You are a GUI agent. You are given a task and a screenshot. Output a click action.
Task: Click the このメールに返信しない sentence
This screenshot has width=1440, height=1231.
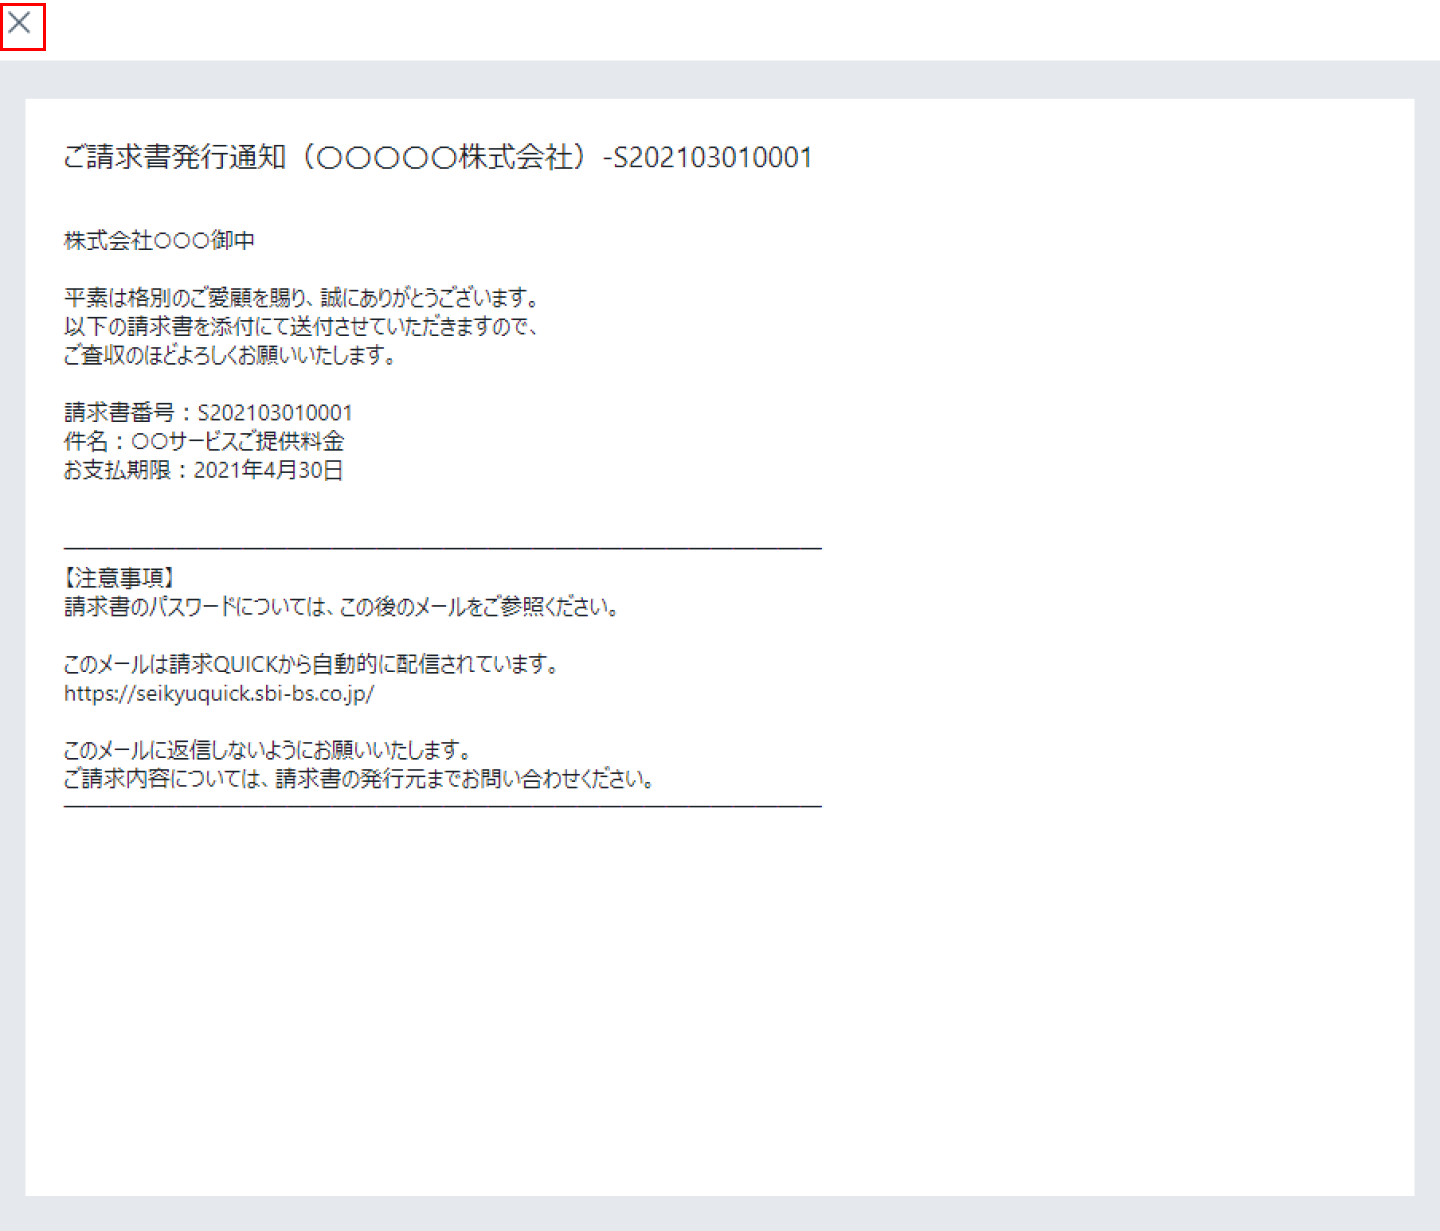(x=267, y=751)
